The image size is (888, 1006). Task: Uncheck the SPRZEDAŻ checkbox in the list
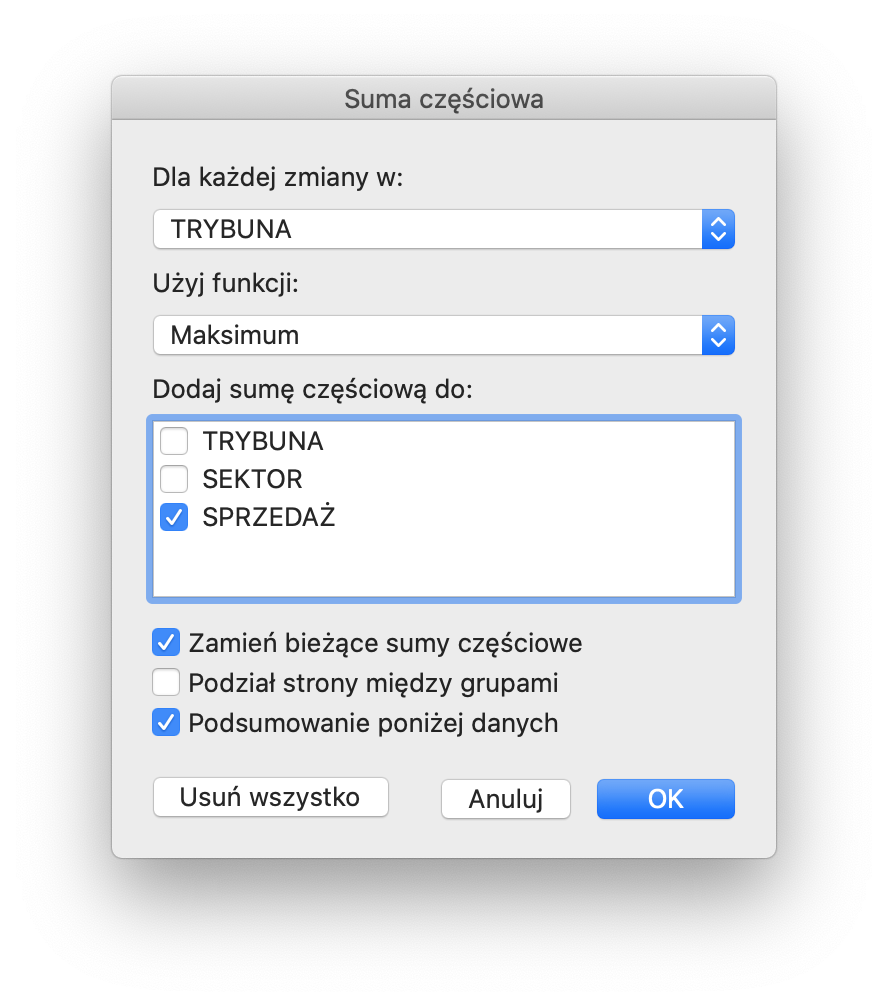coord(174,517)
